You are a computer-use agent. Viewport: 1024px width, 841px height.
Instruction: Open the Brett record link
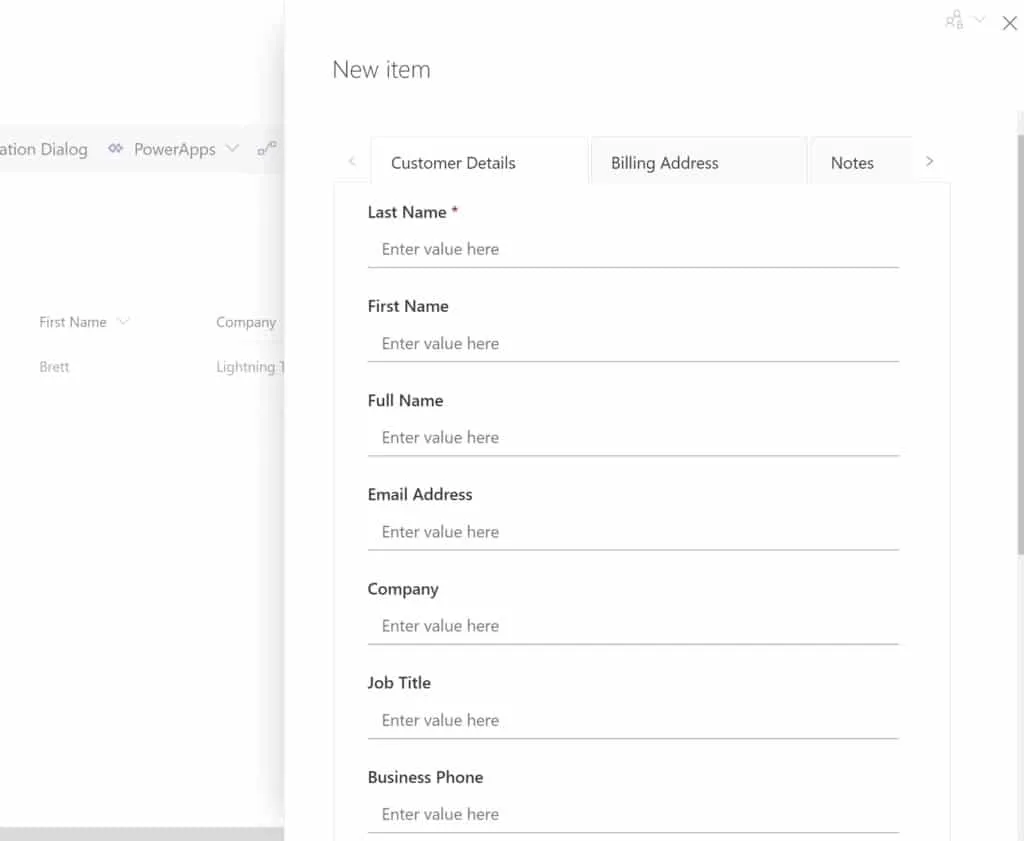(x=53, y=366)
